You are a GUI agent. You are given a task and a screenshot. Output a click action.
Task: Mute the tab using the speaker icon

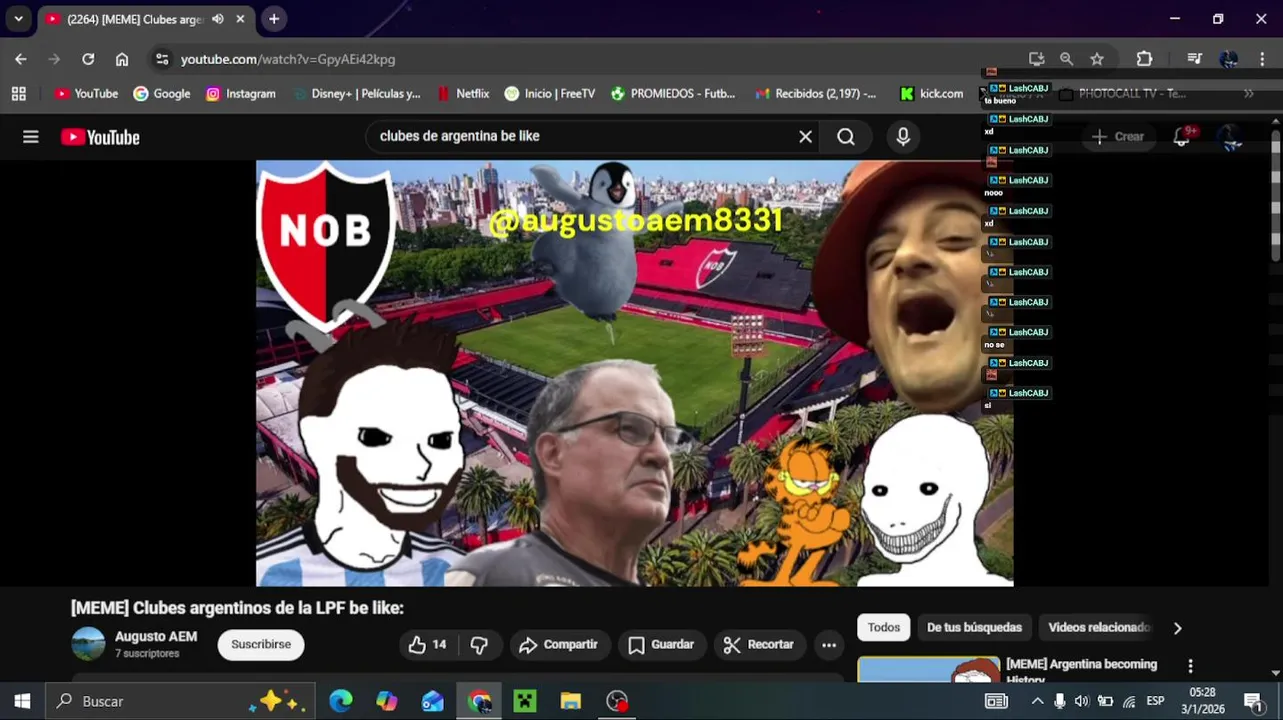(218, 19)
